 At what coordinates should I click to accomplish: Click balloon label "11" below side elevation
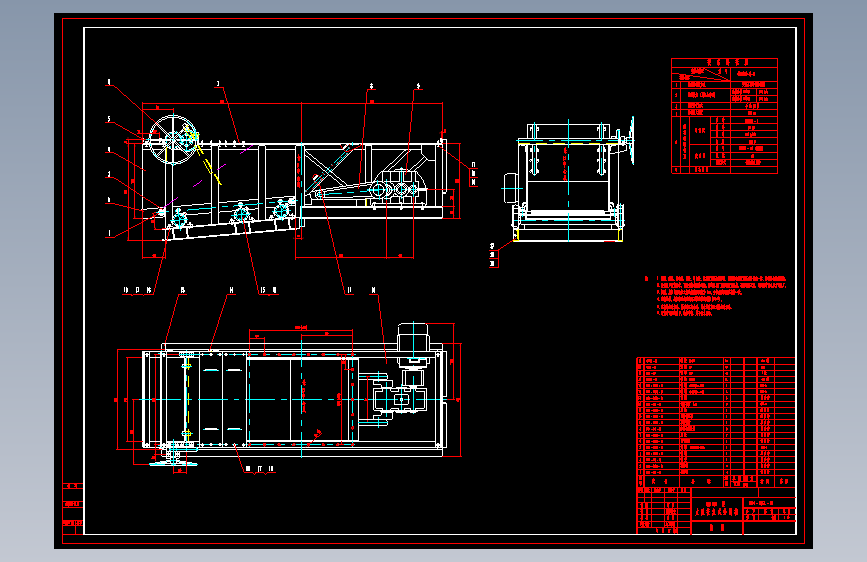pos(349,290)
